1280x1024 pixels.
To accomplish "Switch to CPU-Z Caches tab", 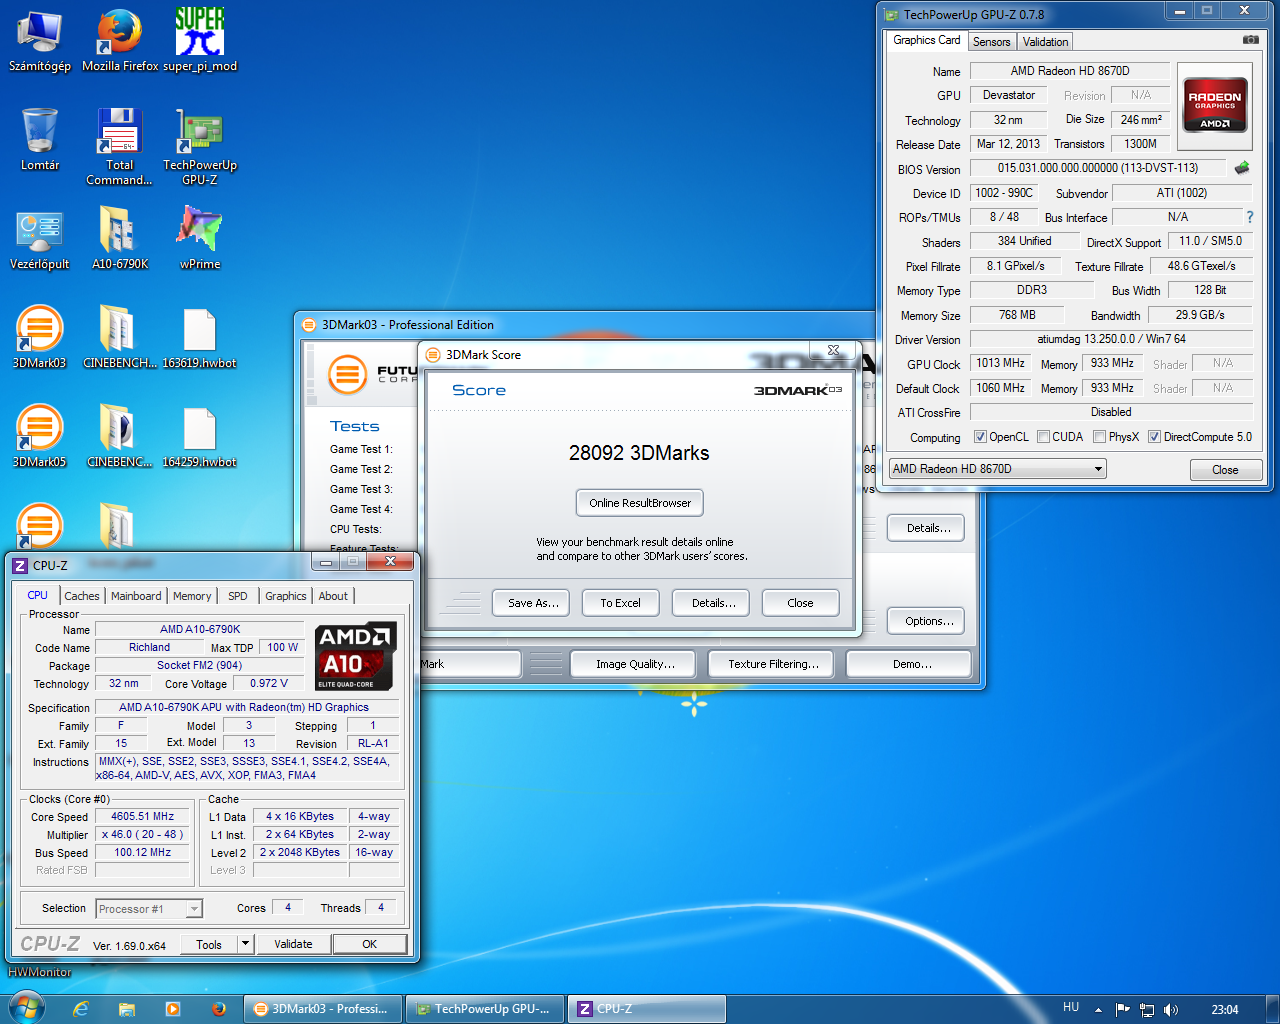I will (x=82, y=596).
